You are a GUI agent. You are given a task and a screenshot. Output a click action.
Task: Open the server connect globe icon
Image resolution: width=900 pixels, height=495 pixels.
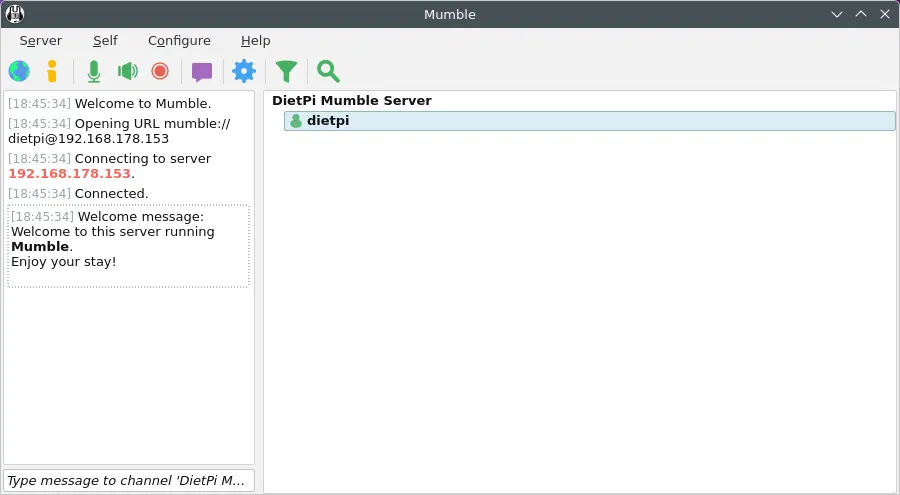click(x=19, y=71)
